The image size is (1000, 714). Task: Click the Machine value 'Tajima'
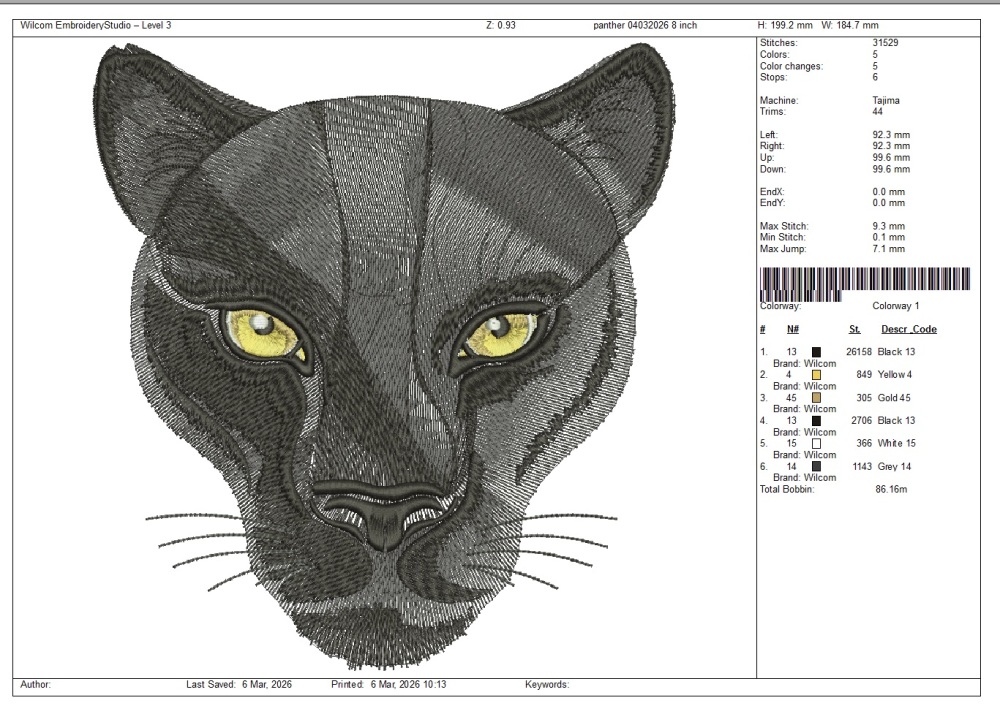[886, 101]
